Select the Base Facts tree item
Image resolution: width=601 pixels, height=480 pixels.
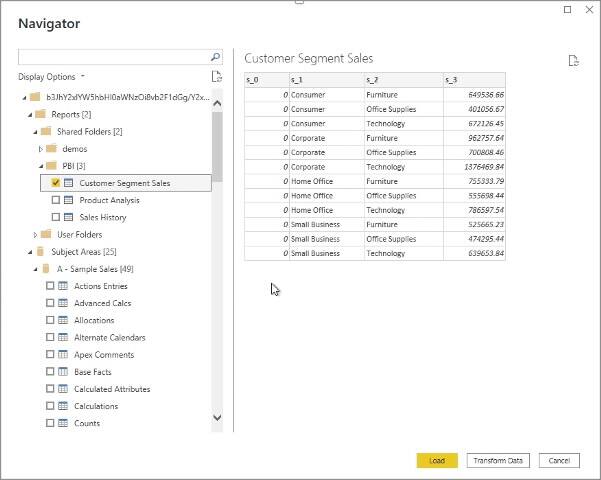92,372
